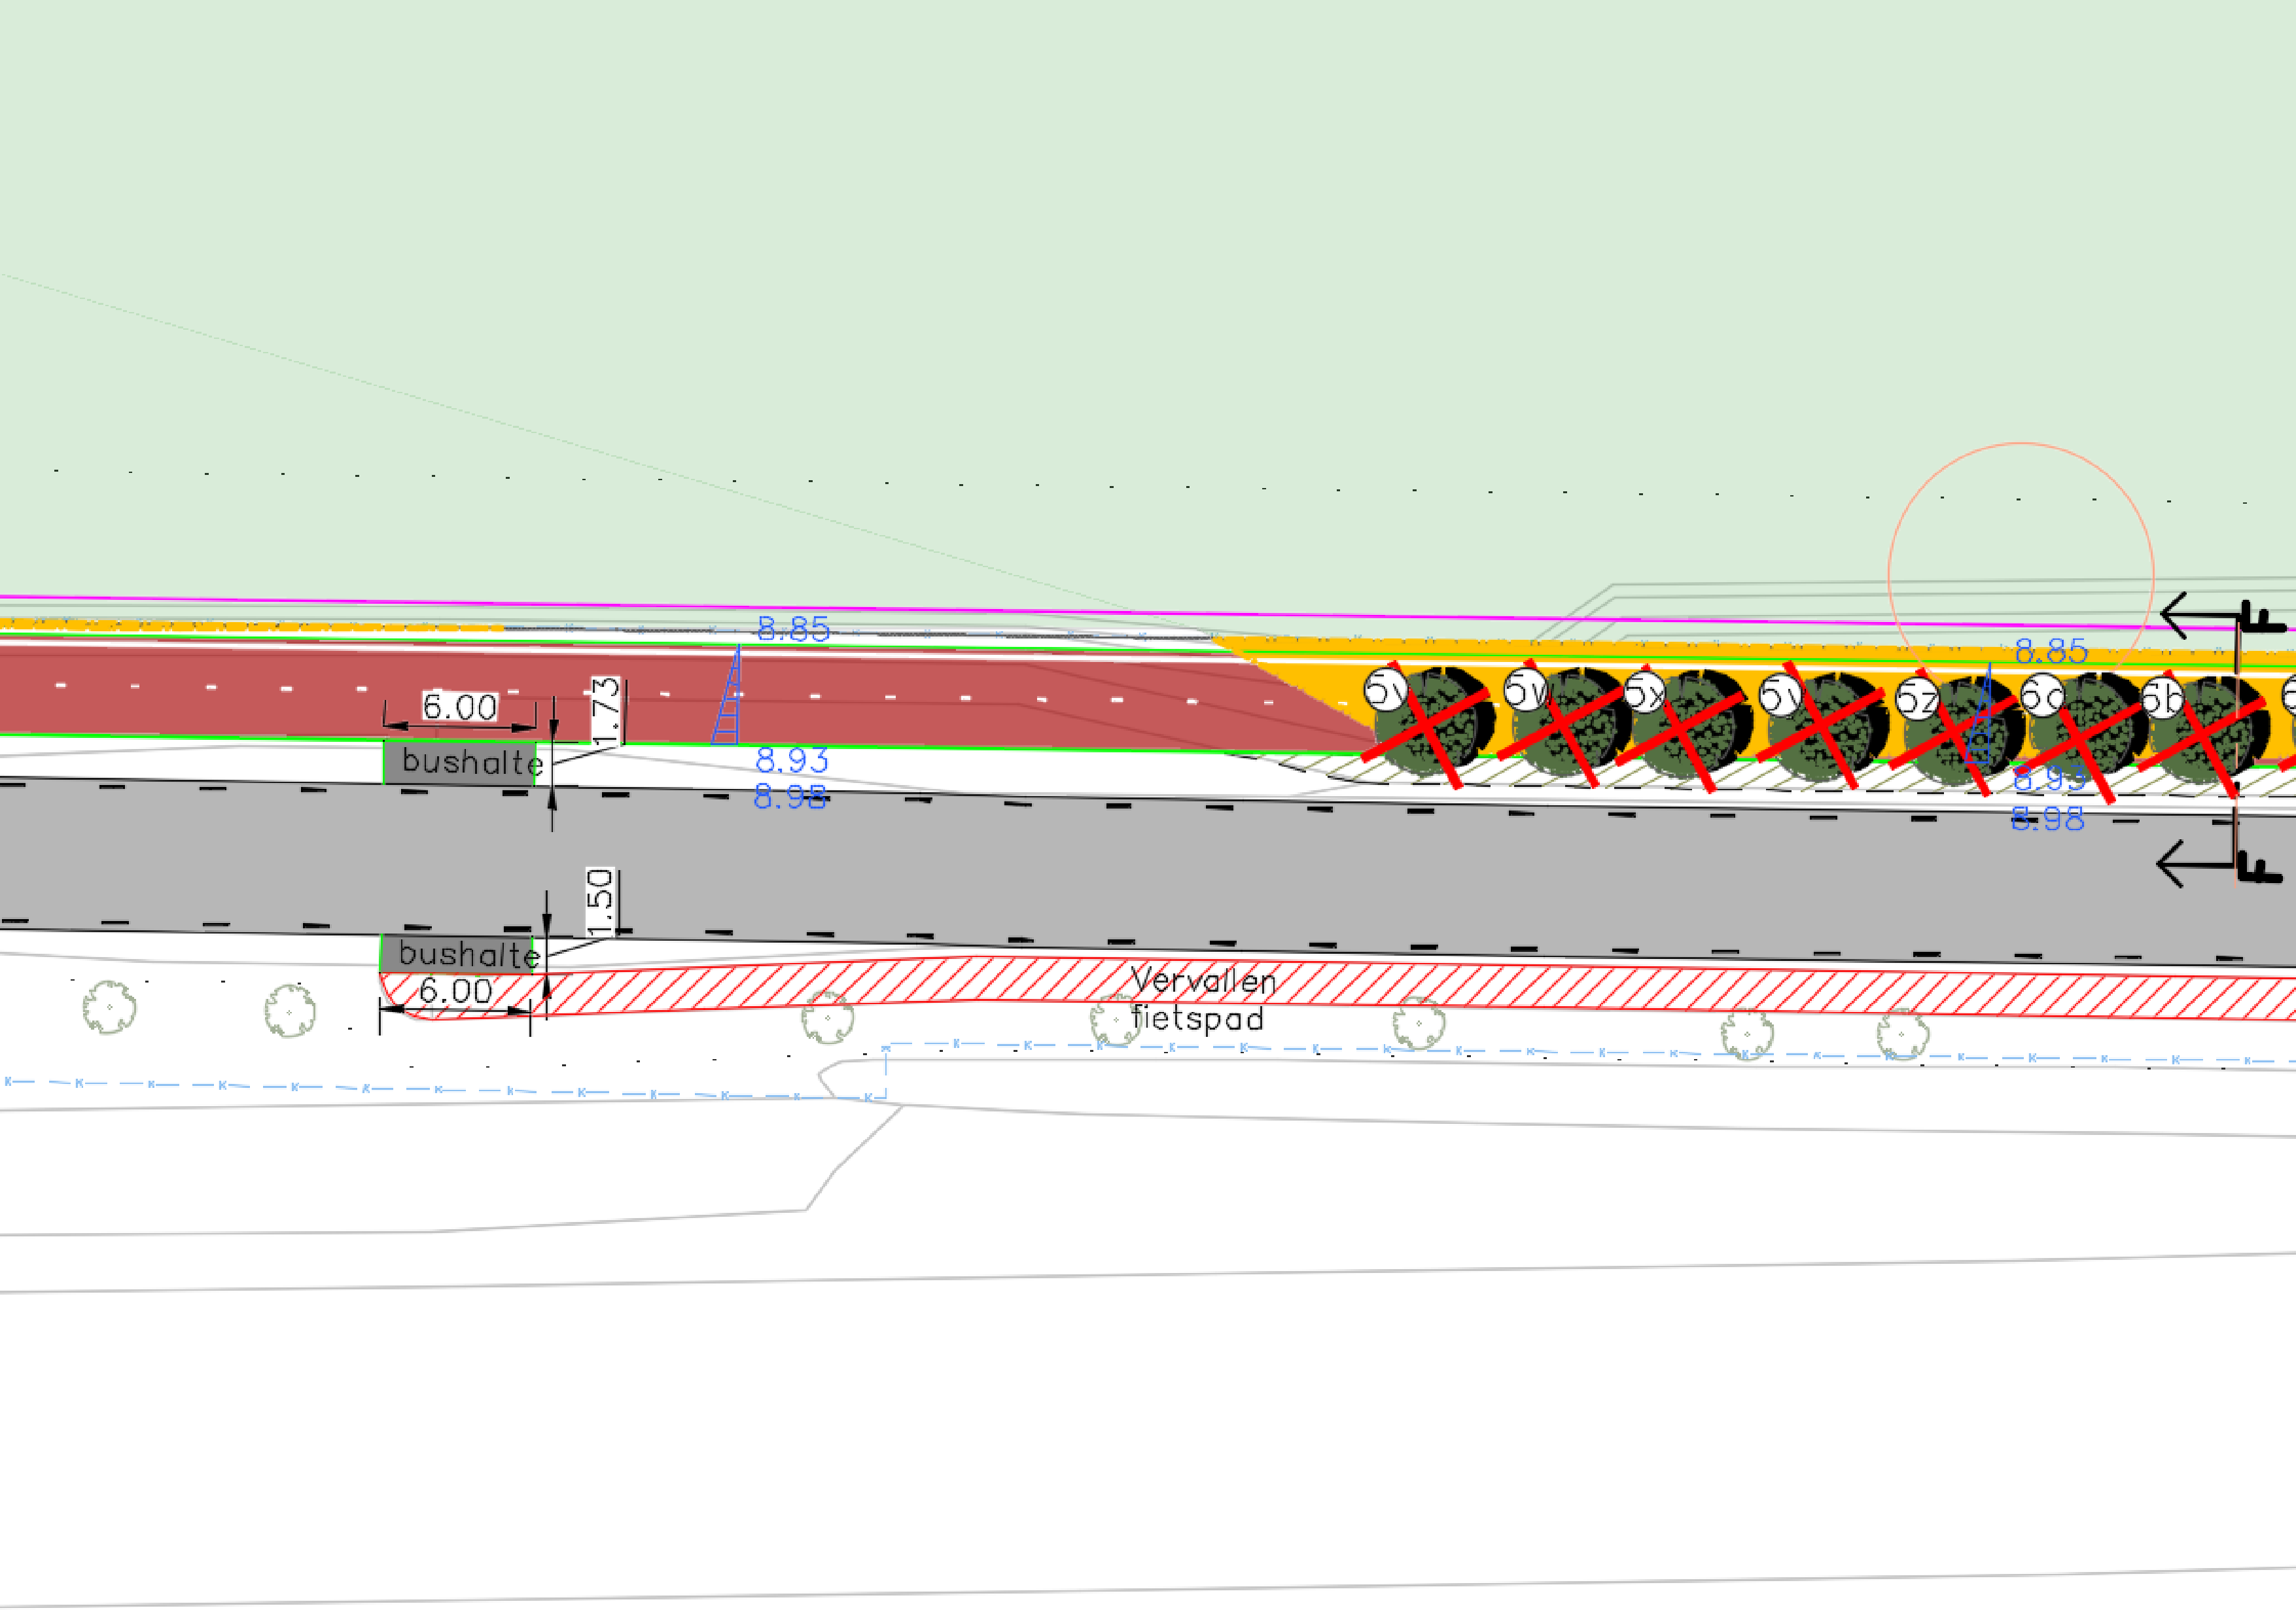Pick the tree label circle 5x
The width and height of the screenshot is (2296, 1623).
coord(1645,692)
